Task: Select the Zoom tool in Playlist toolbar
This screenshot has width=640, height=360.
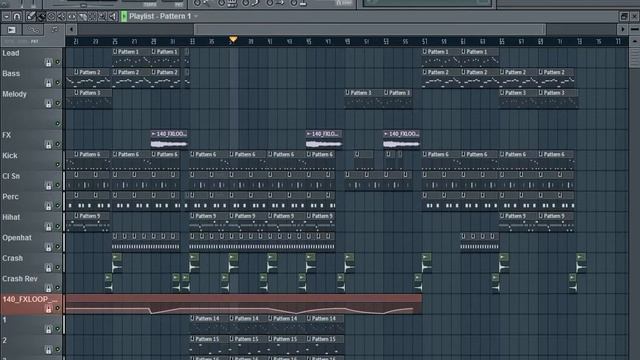Action: [x=102, y=16]
